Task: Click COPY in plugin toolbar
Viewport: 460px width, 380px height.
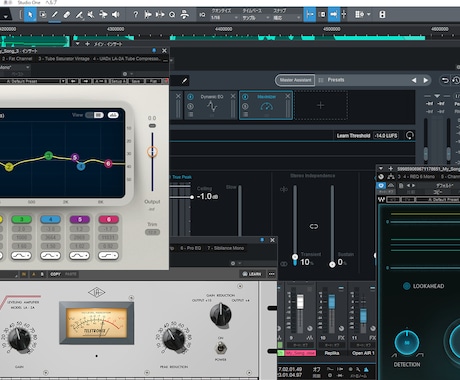Action: 56,274
